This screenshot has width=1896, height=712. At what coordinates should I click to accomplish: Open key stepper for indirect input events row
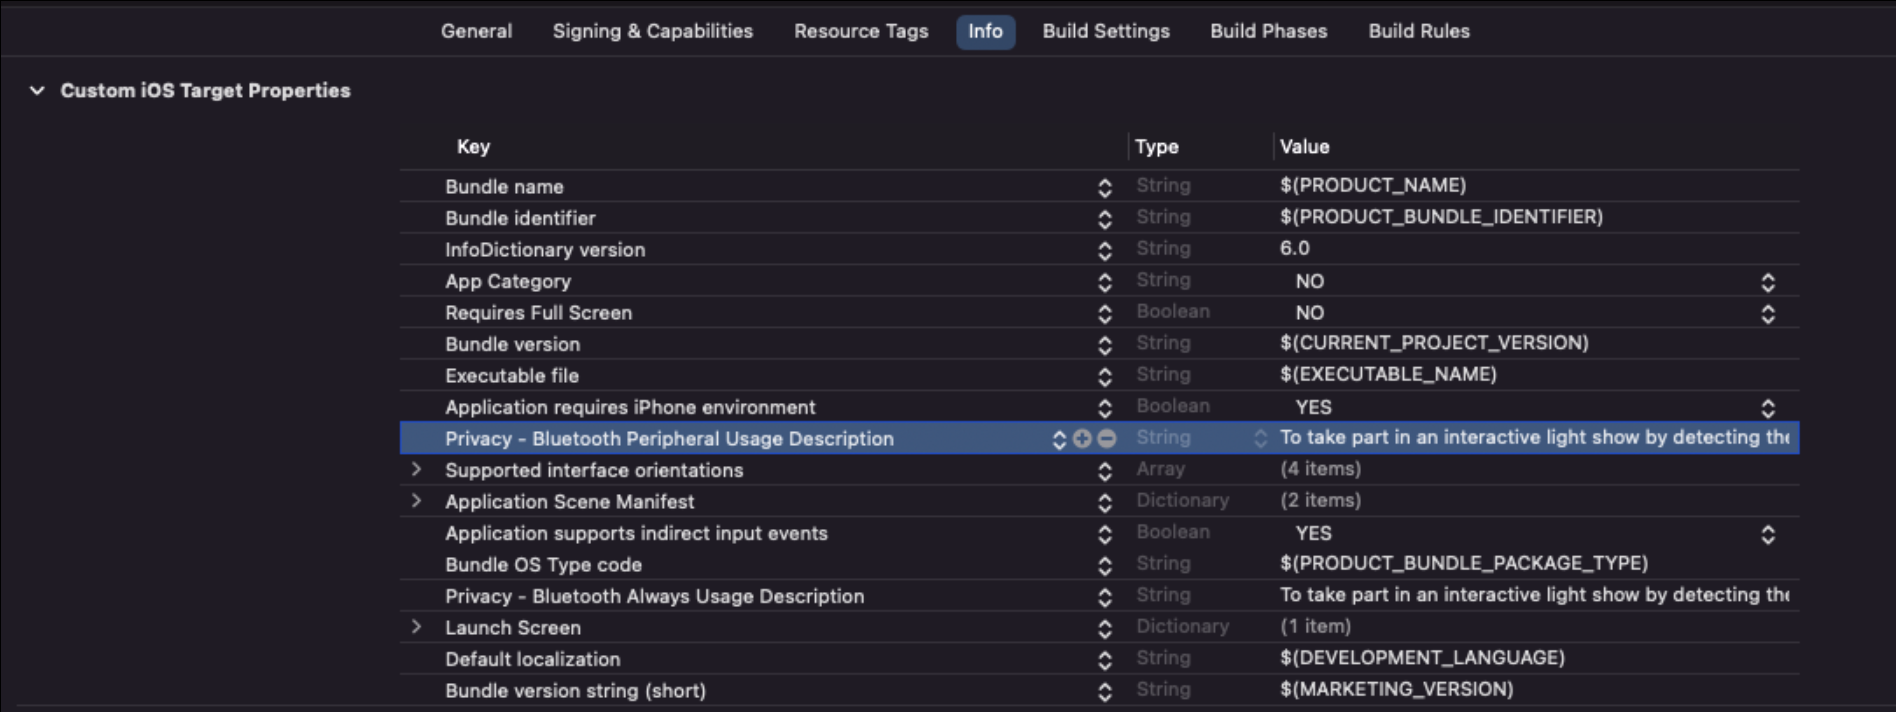(1104, 534)
